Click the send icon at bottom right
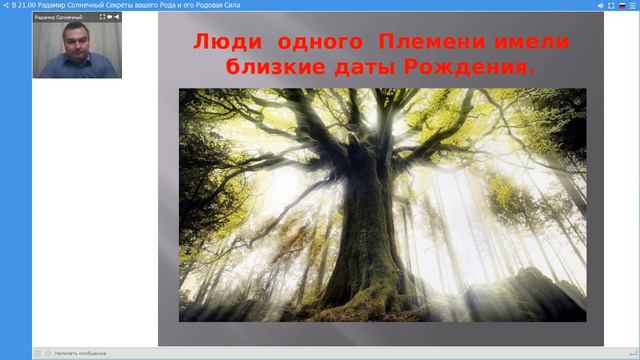The image size is (640, 360). pos(633,353)
